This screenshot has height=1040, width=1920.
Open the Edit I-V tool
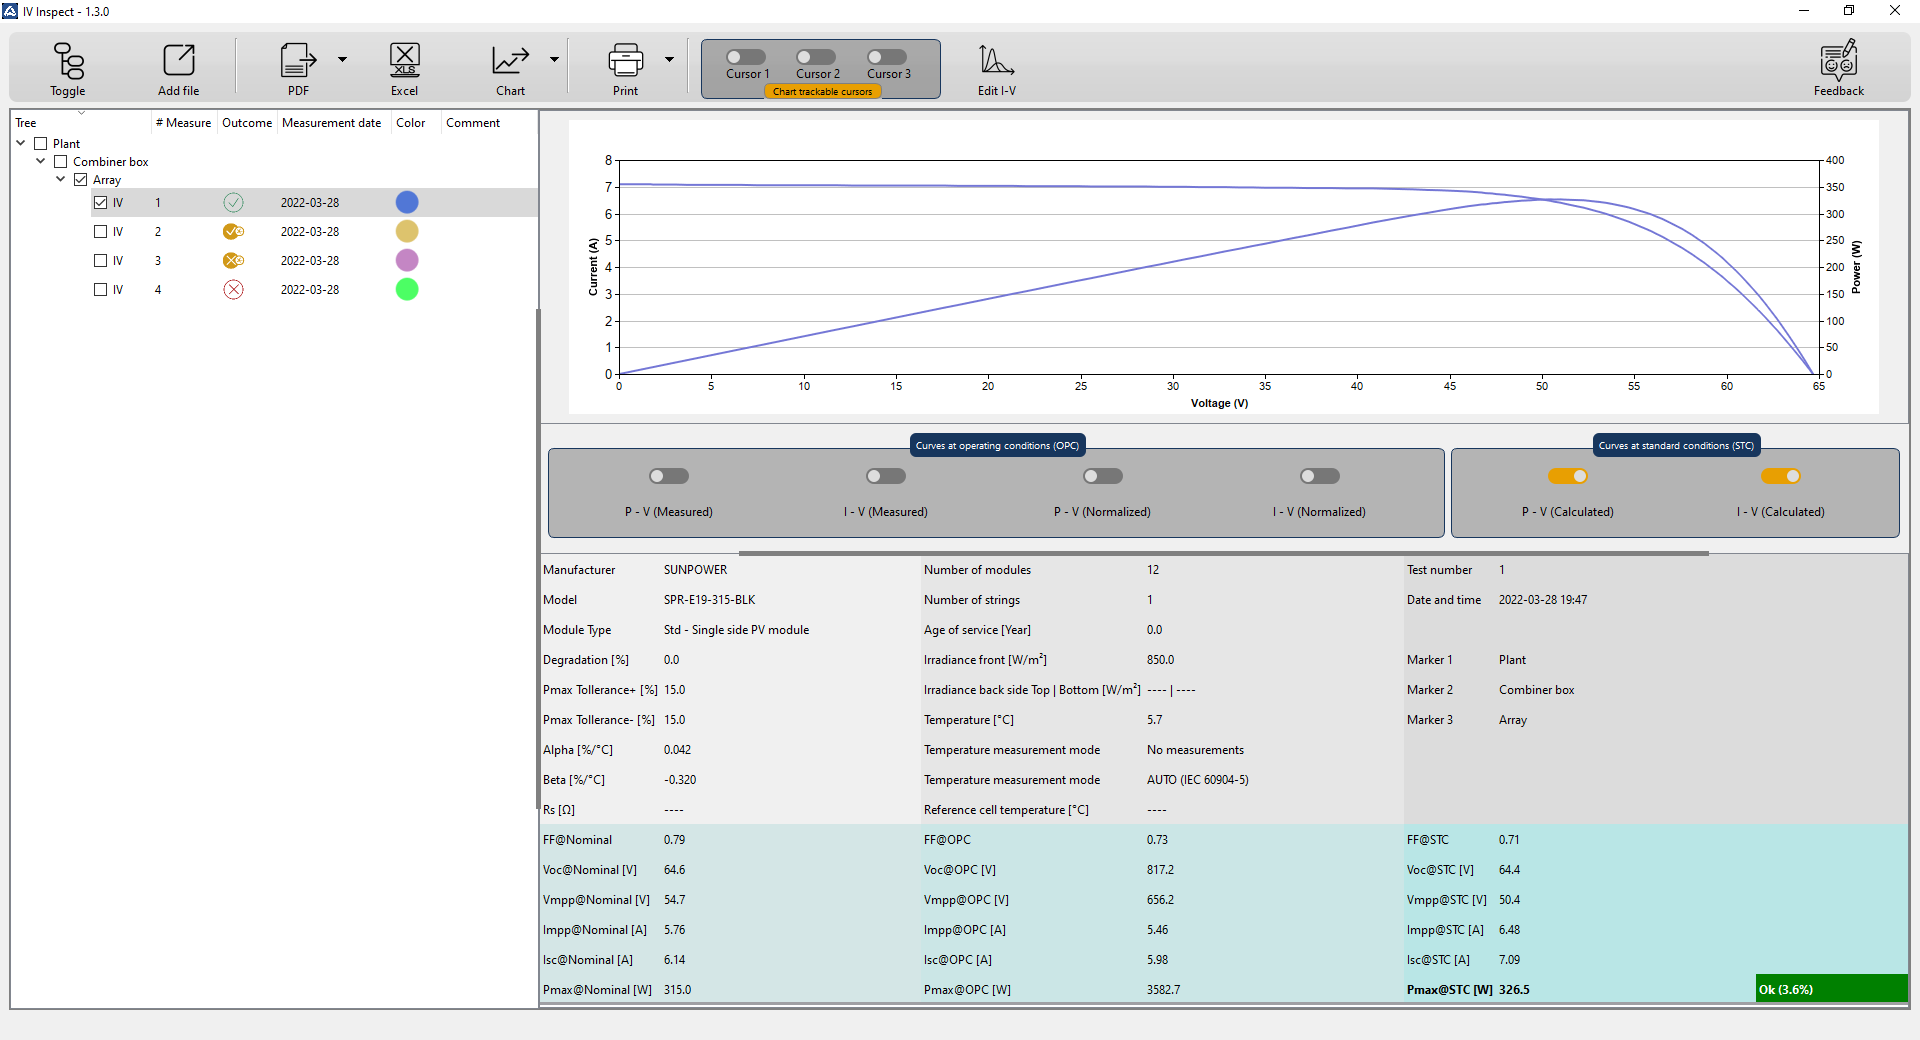996,62
